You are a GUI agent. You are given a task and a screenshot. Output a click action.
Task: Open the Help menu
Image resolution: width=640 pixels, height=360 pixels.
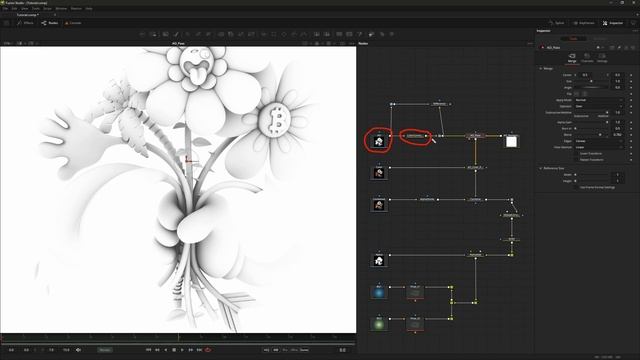[x=89, y=8]
